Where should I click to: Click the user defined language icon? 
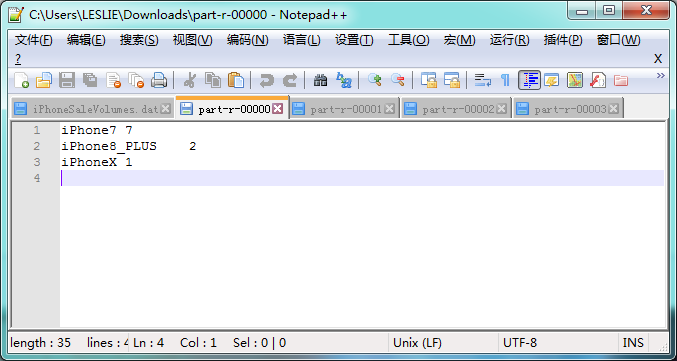click(x=552, y=80)
